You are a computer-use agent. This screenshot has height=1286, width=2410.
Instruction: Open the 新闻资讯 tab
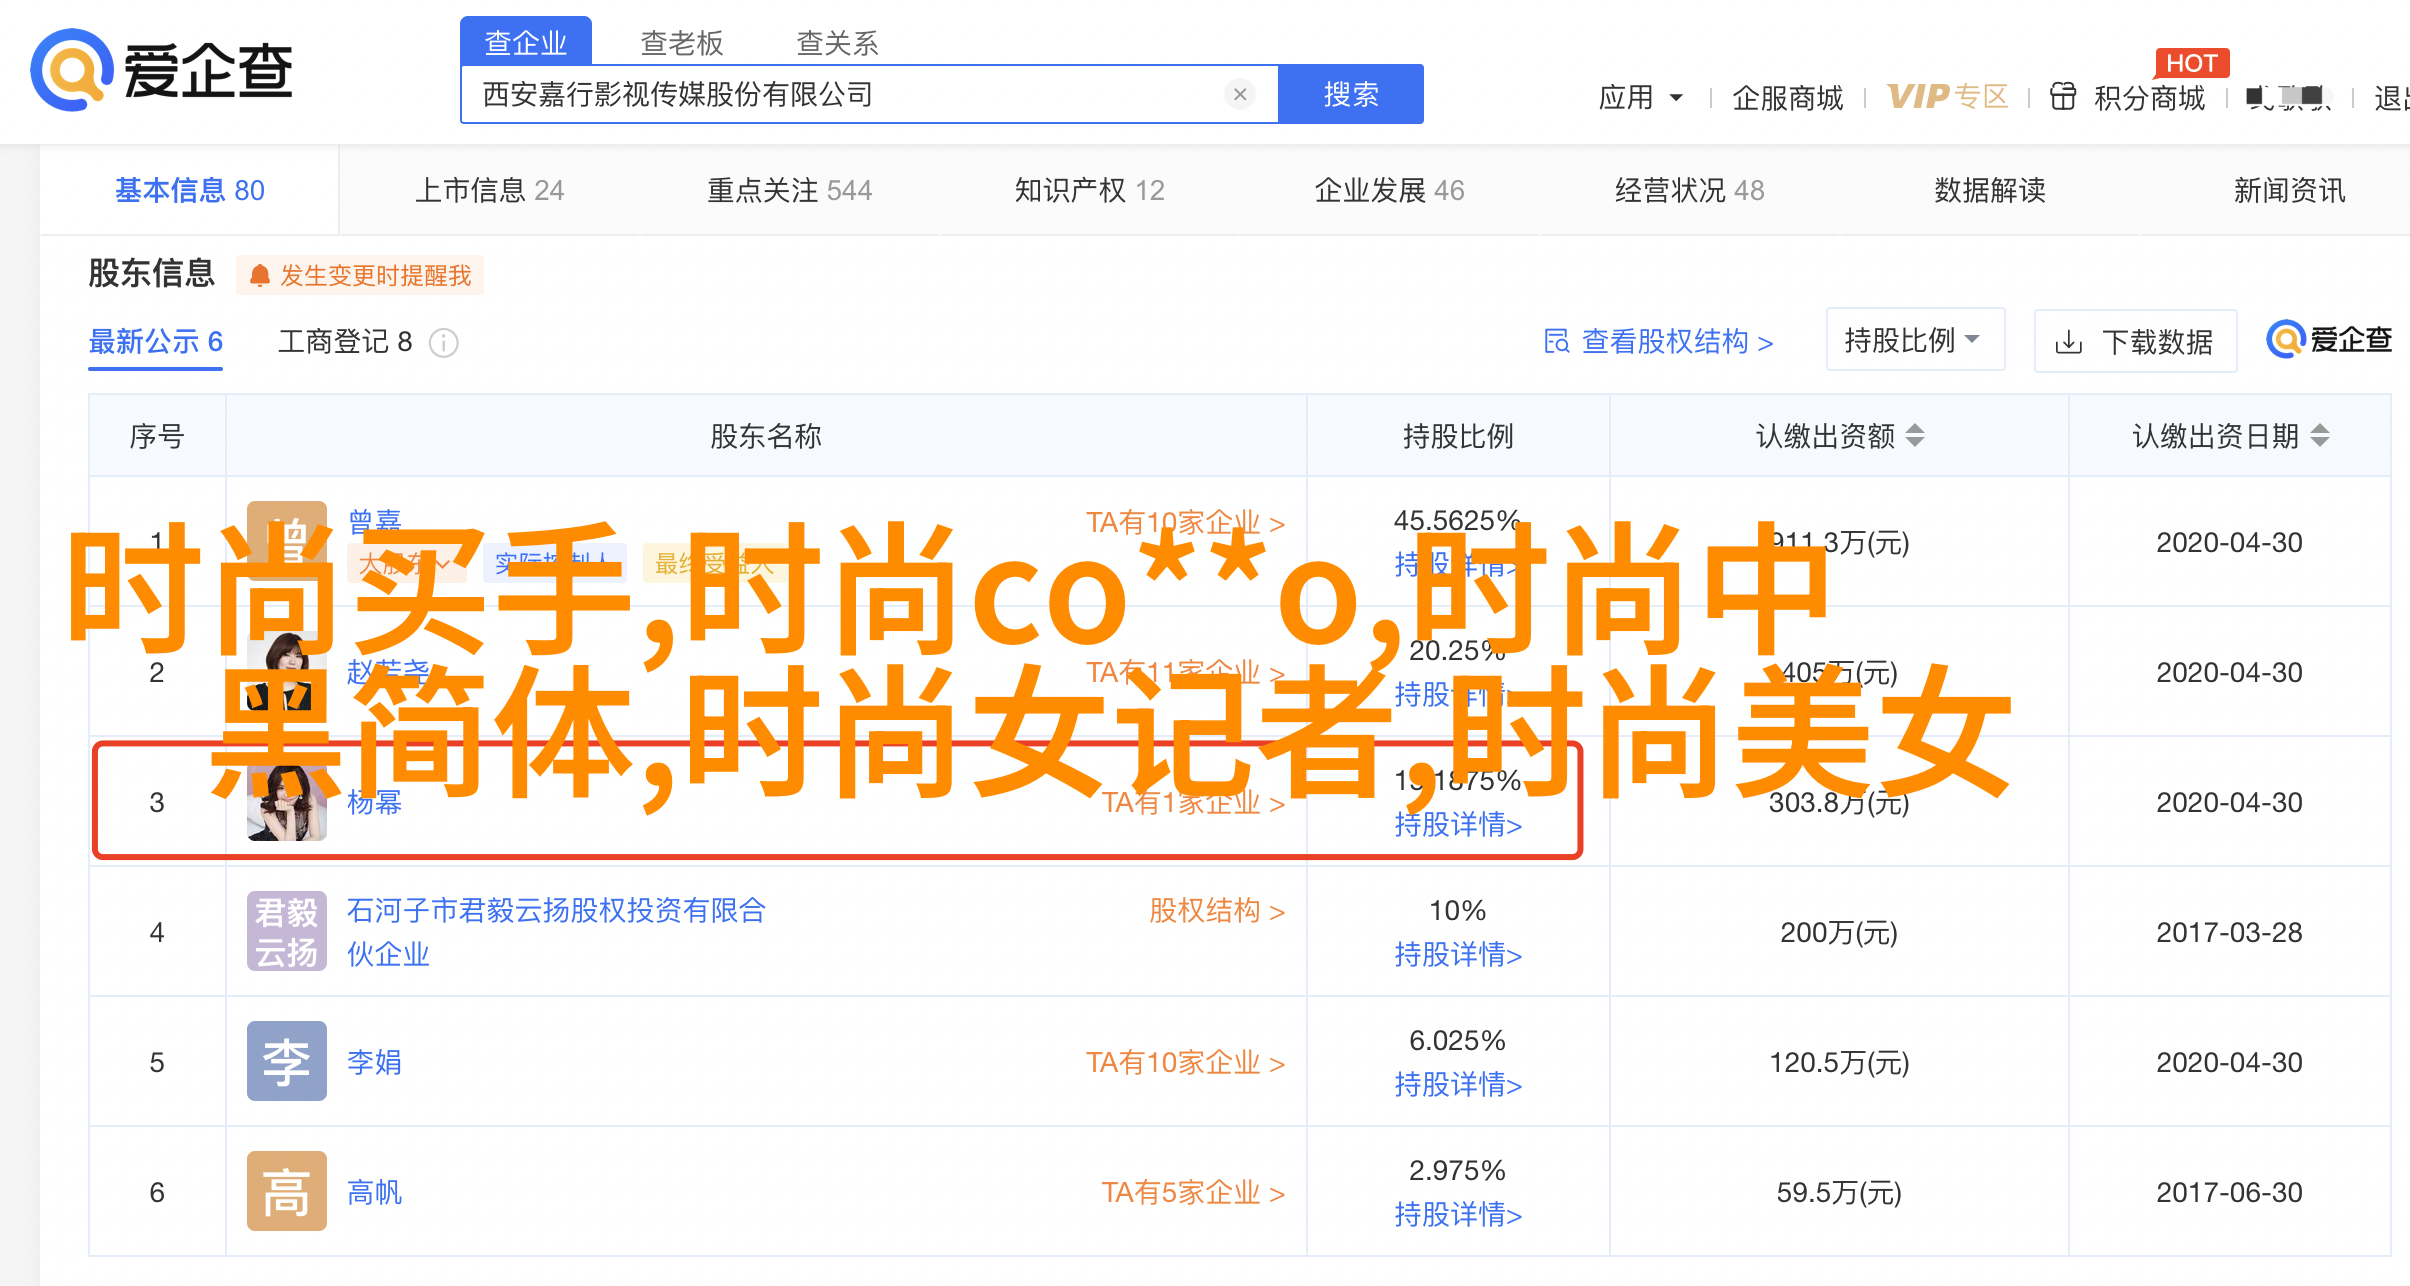point(2290,190)
